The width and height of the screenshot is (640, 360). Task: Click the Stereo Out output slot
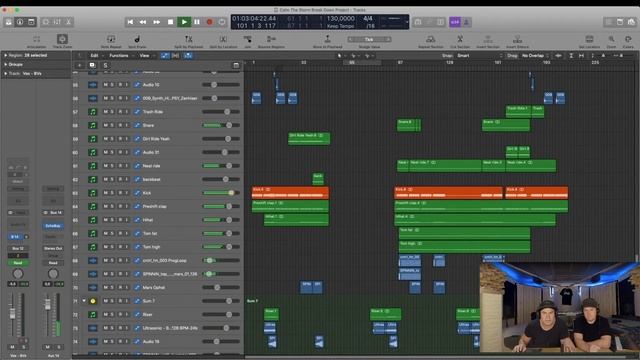tap(53, 248)
